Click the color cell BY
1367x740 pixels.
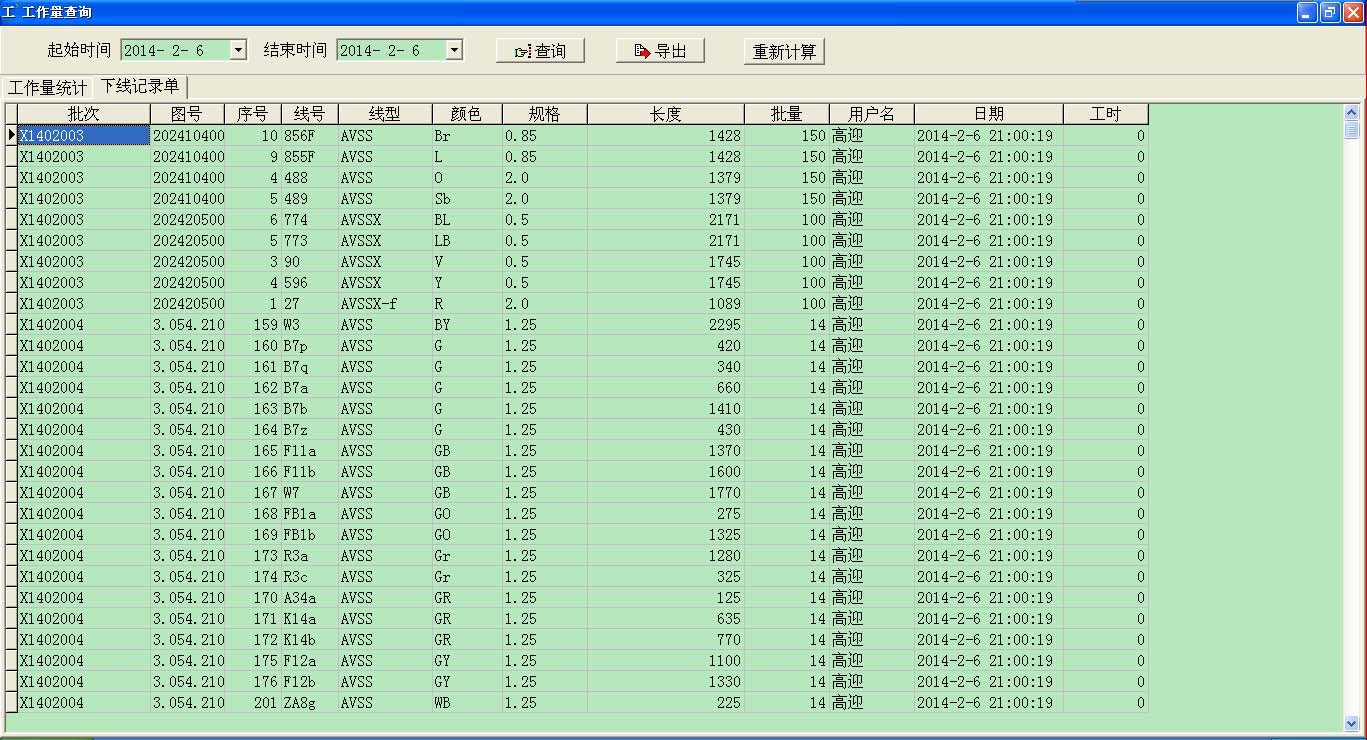tap(467, 324)
